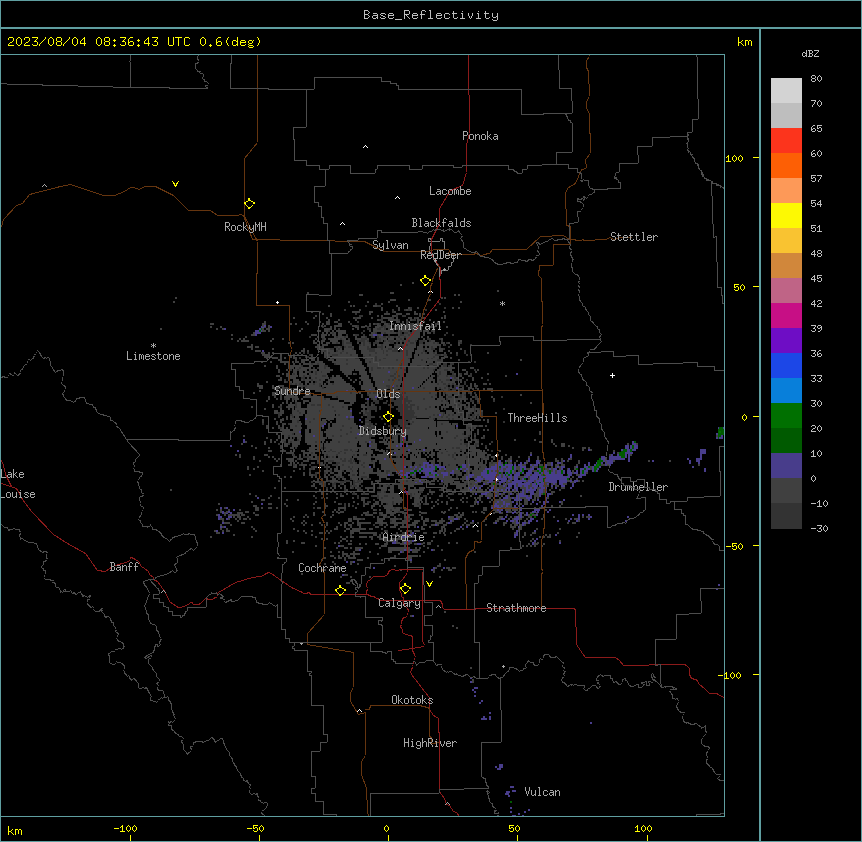Click the Stettler town label
This screenshot has width=862, height=842.
point(634,237)
